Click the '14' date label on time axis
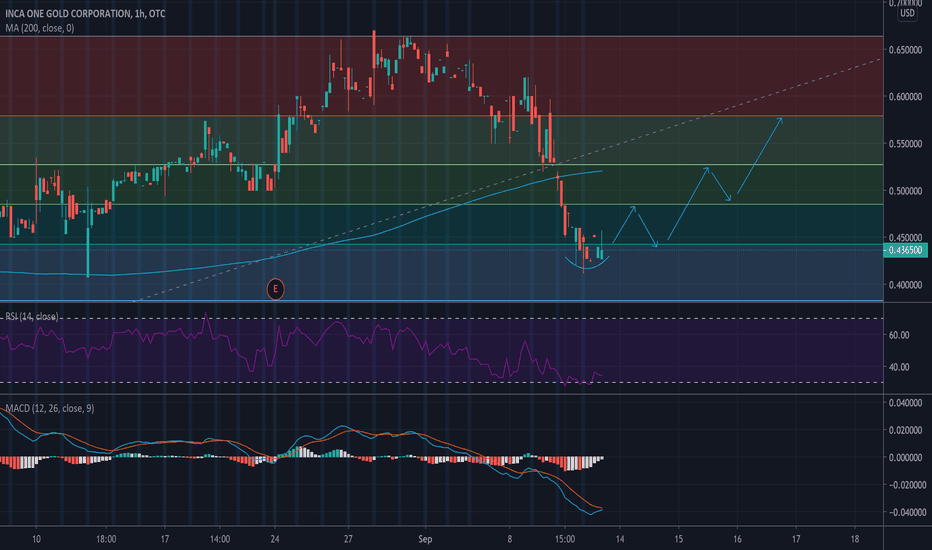This screenshot has width=932, height=550. click(620, 539)
